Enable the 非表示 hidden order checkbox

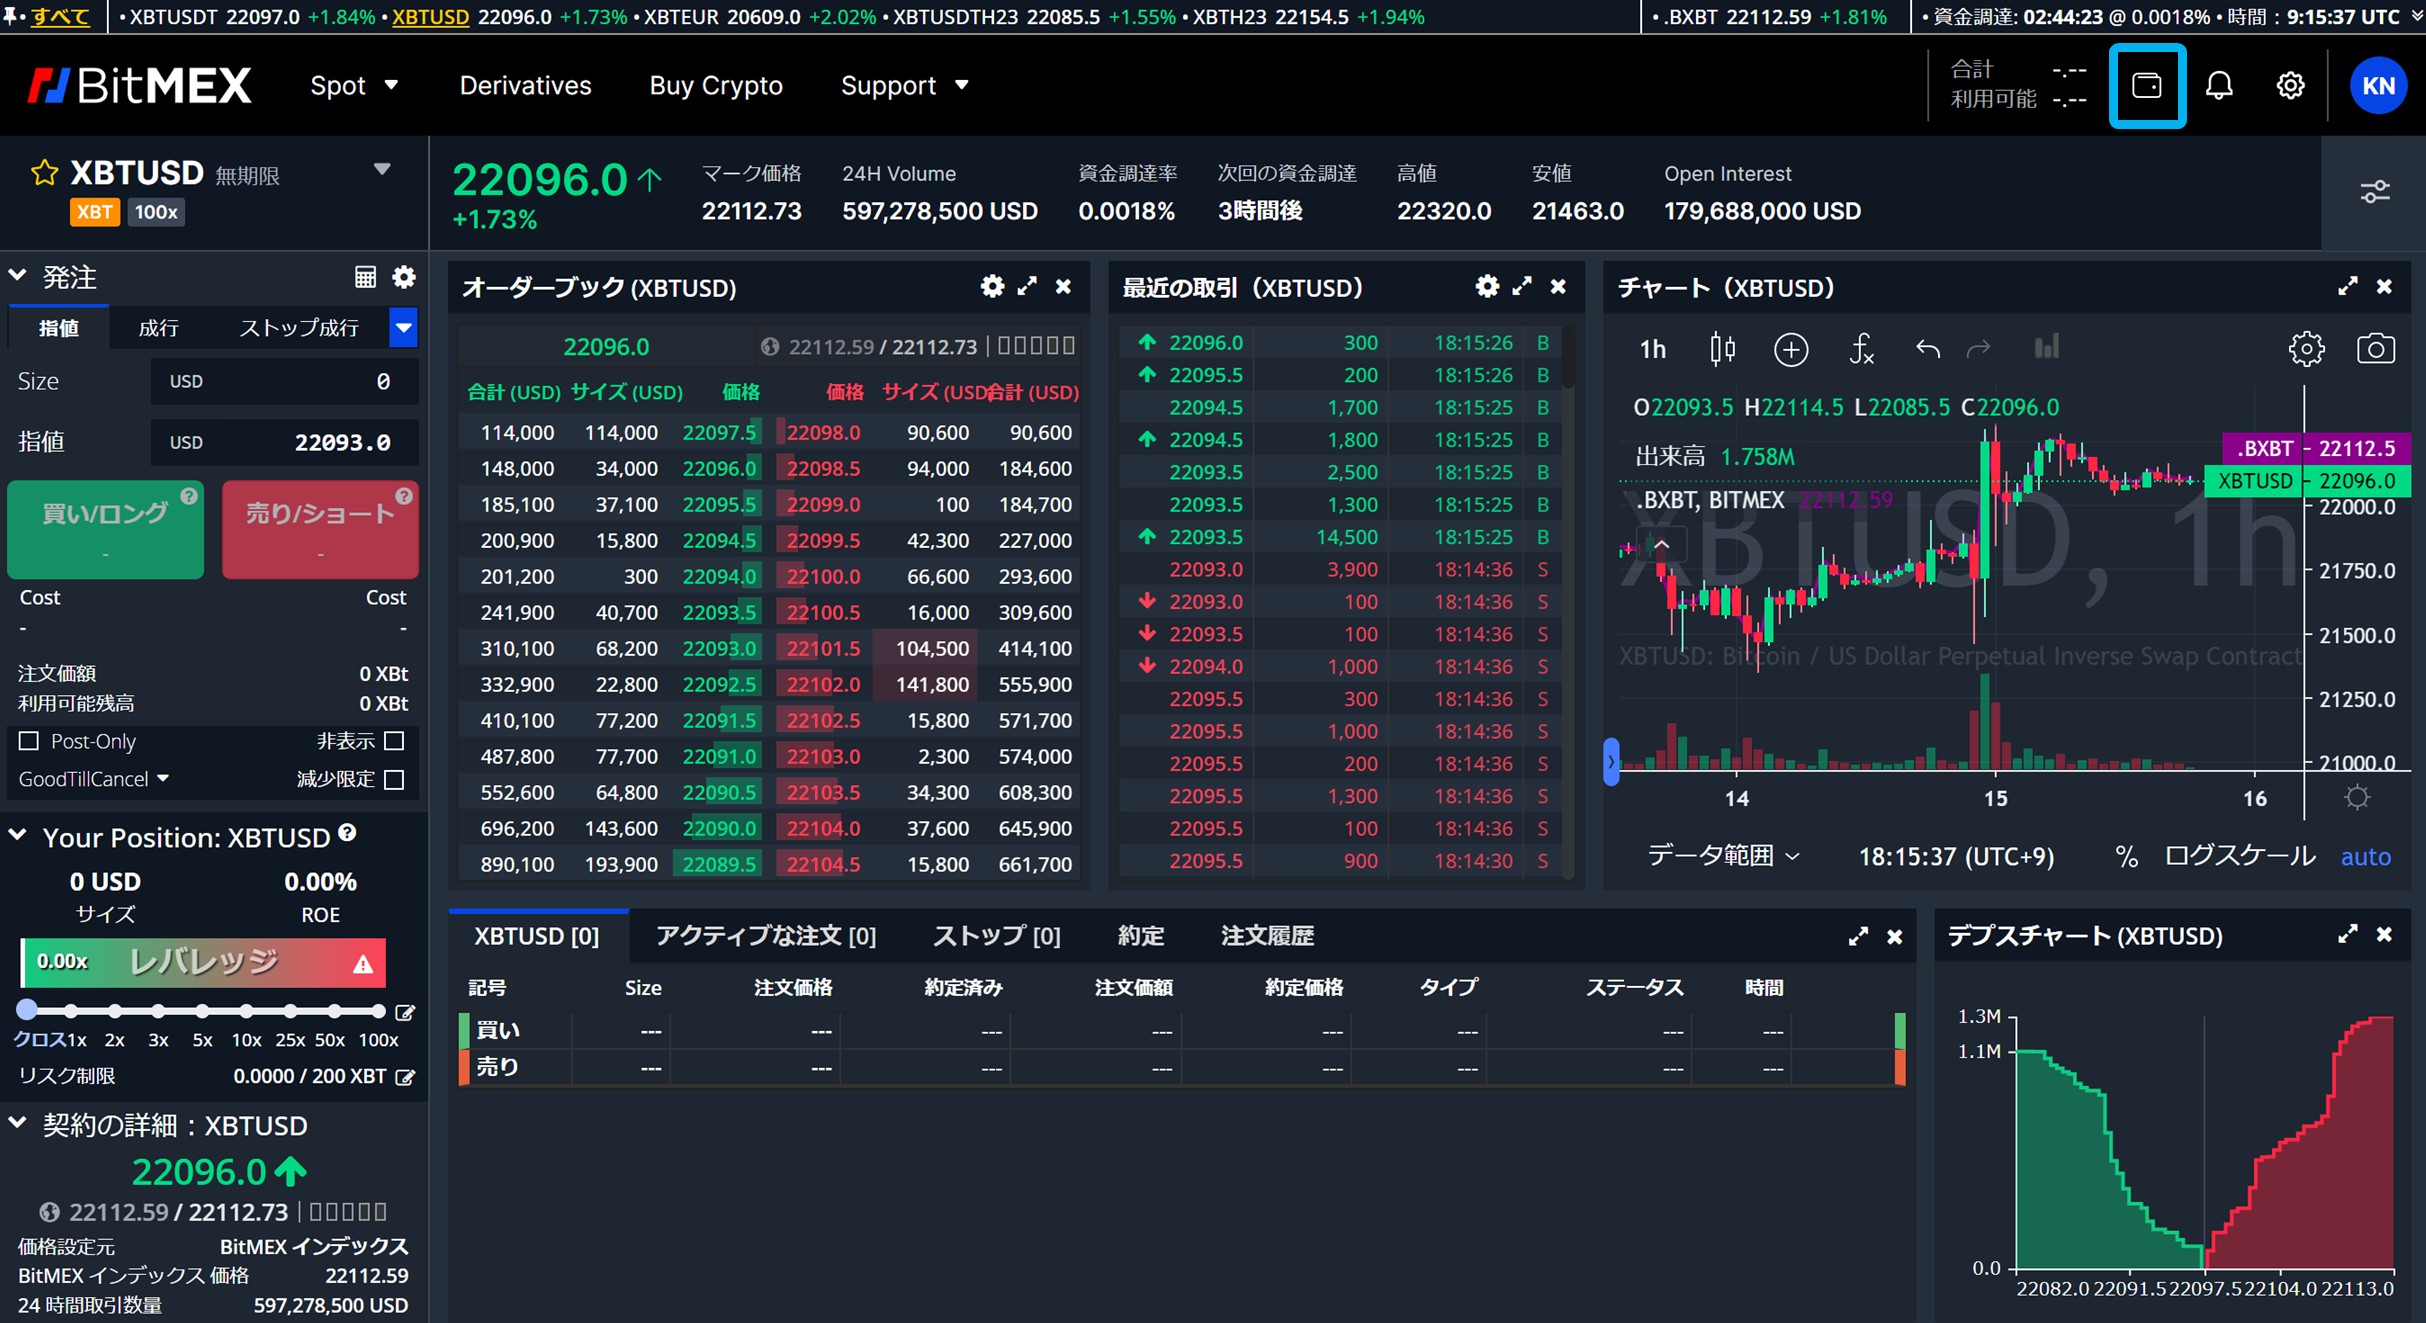tap(395, 741)
